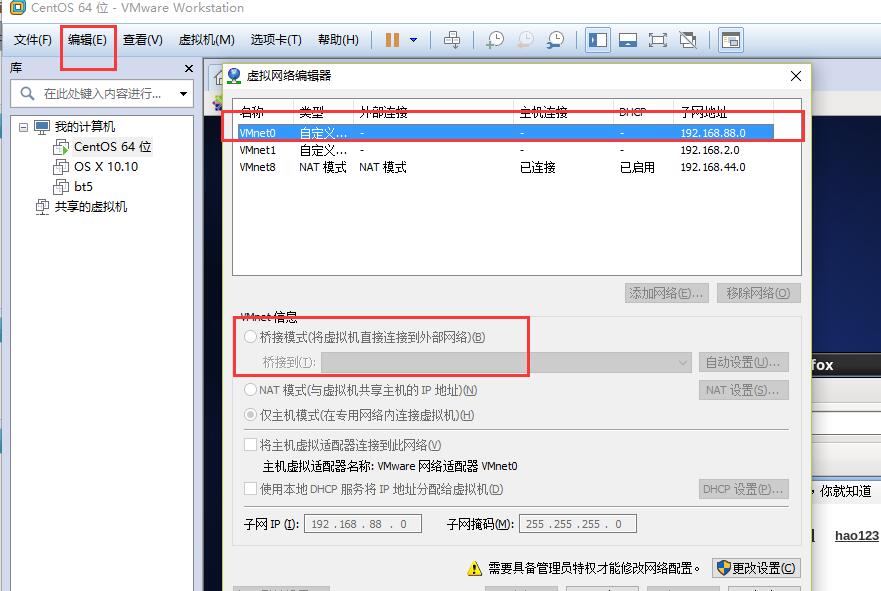Click the 添加网络(E)... button
The image size is (881, 591).
point(666,293)
